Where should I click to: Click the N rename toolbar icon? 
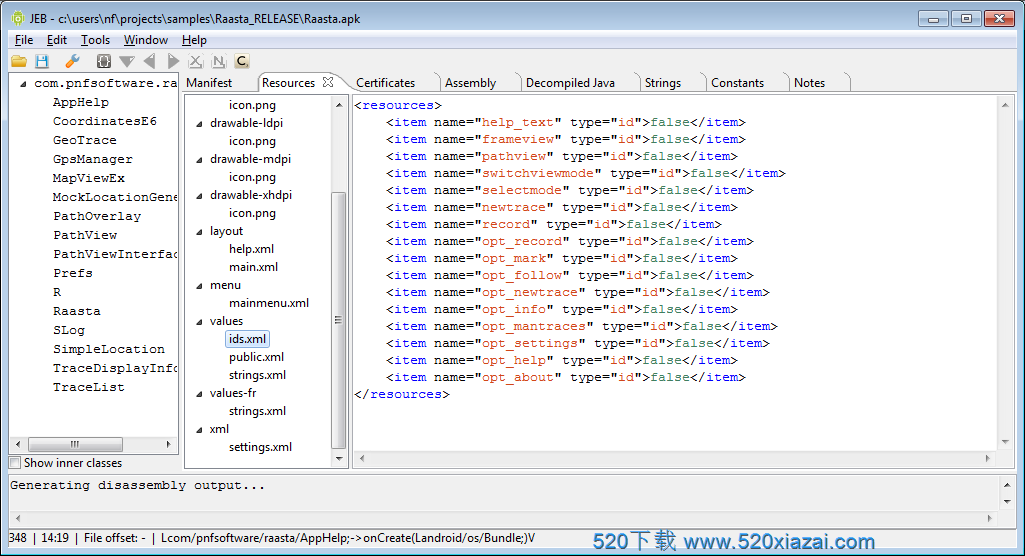point(219,61)
